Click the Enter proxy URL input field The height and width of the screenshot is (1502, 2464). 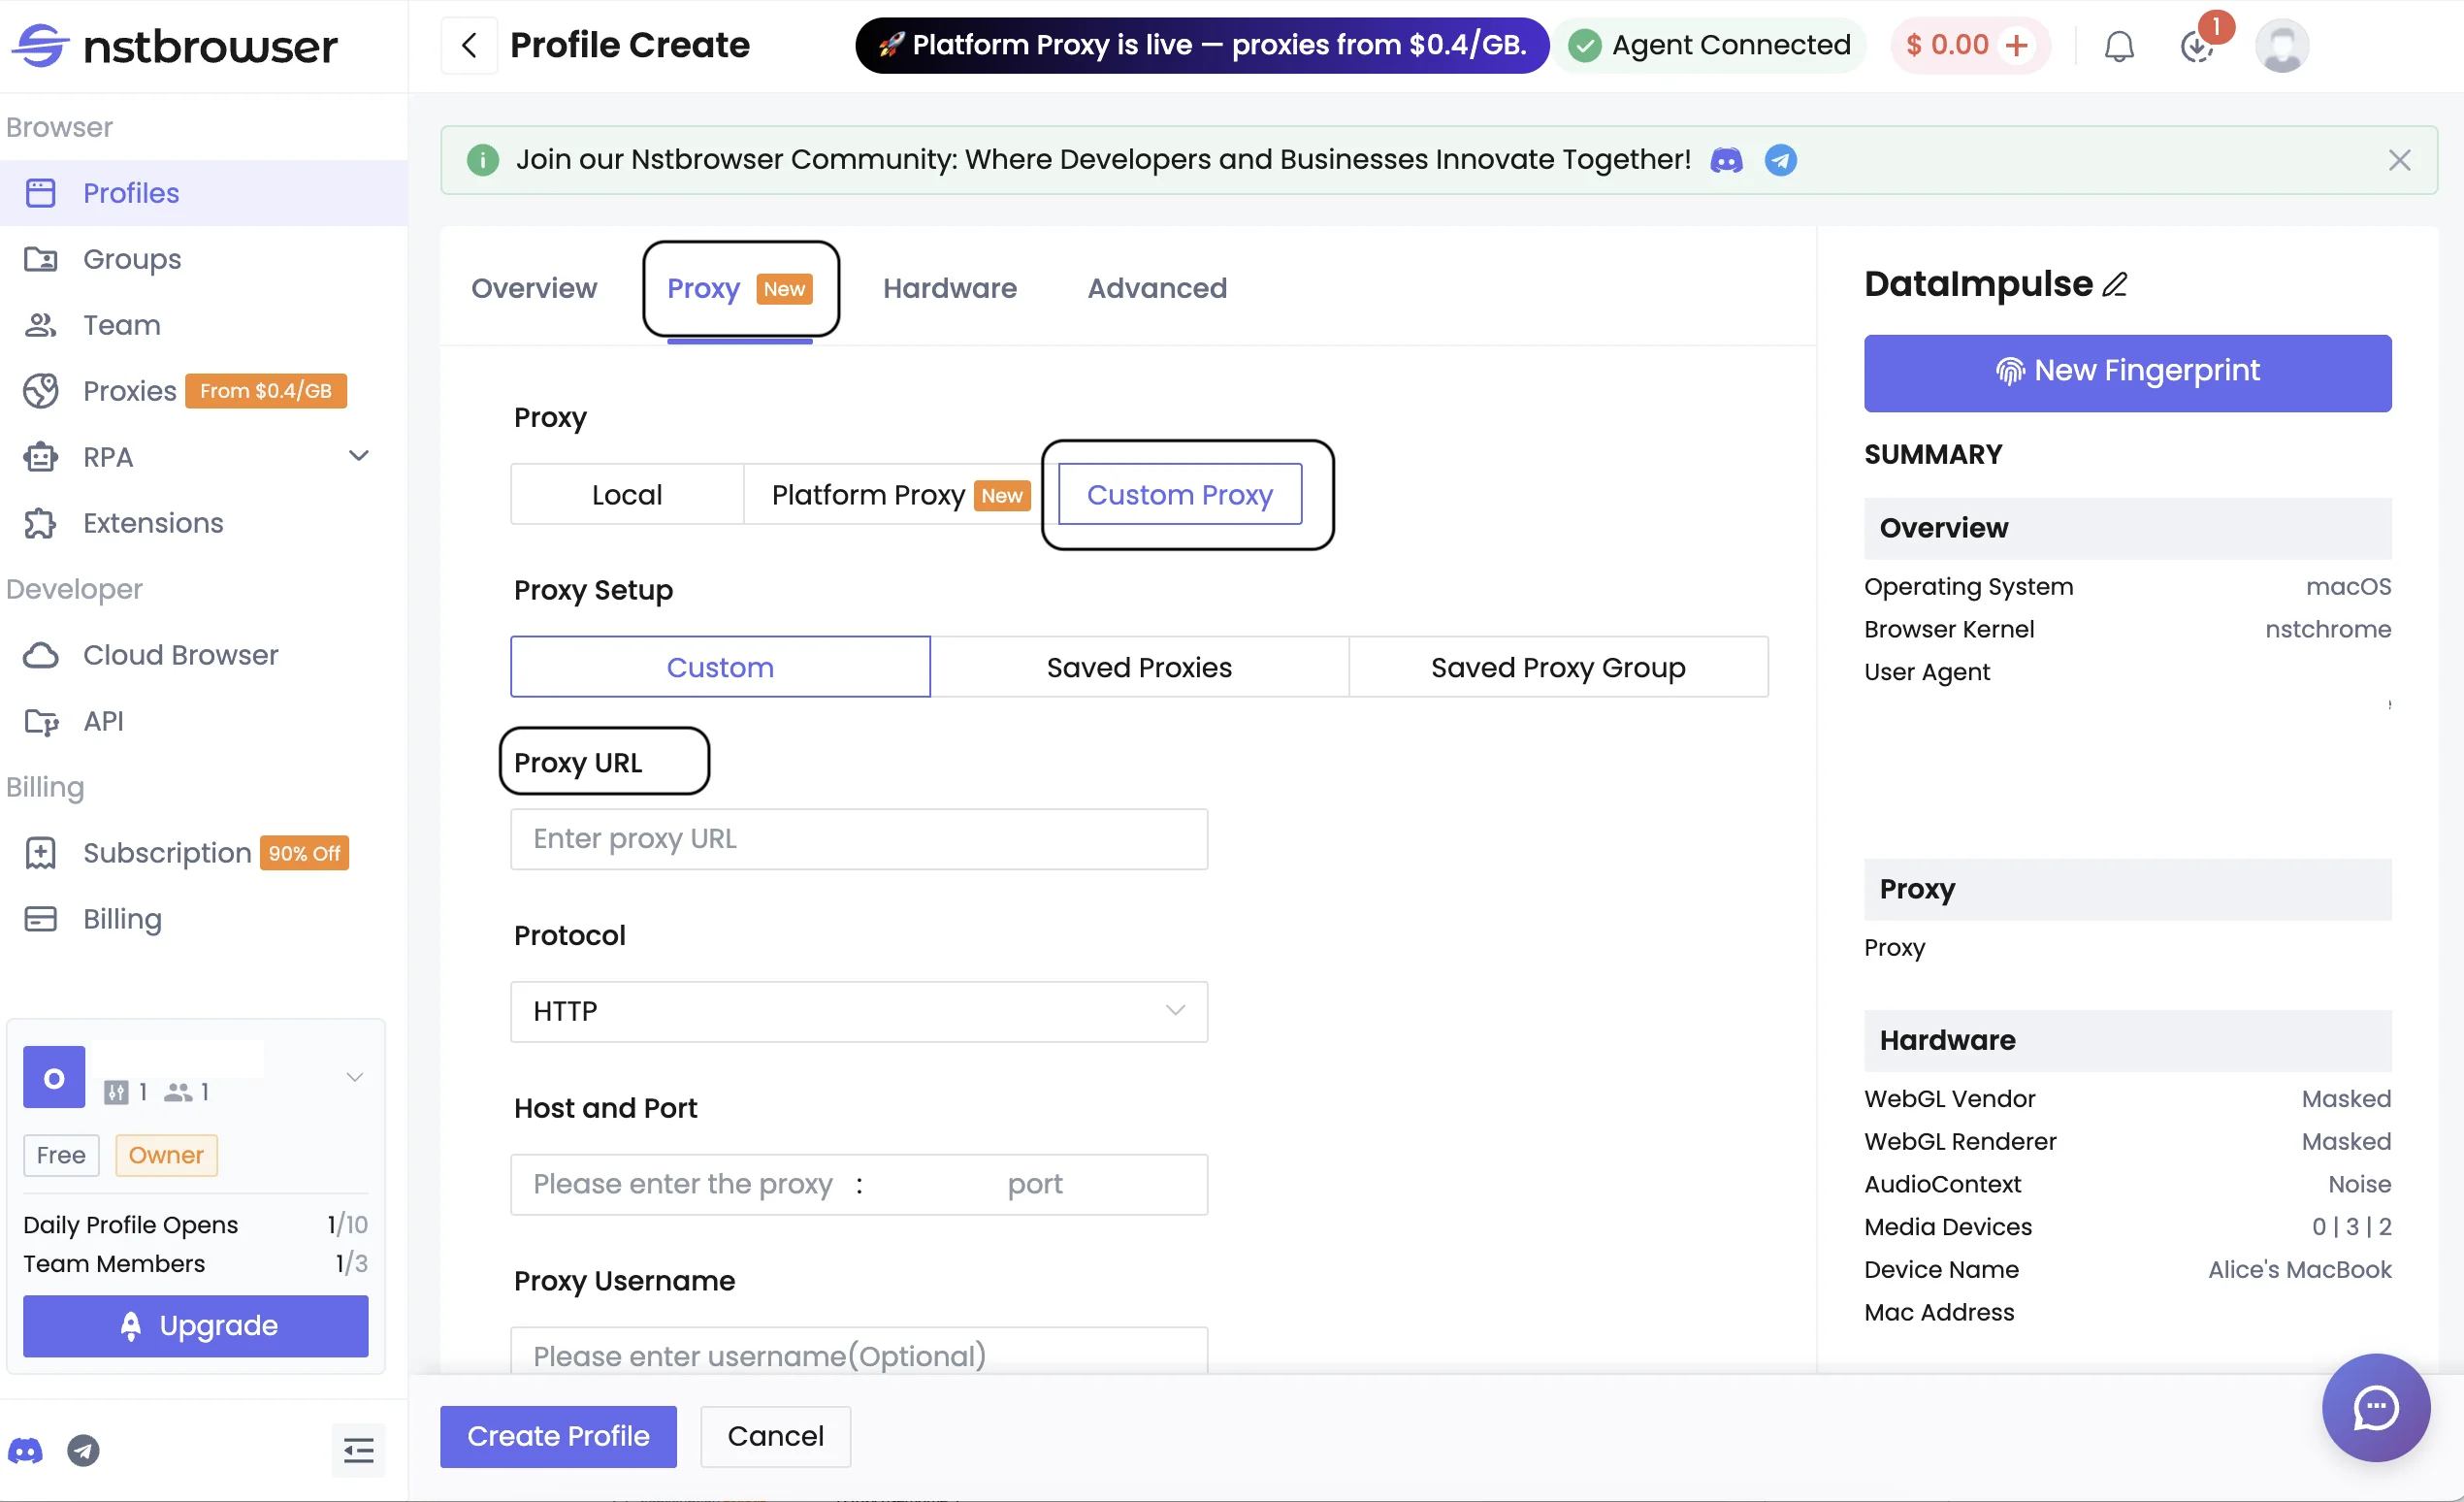point(858,839)
